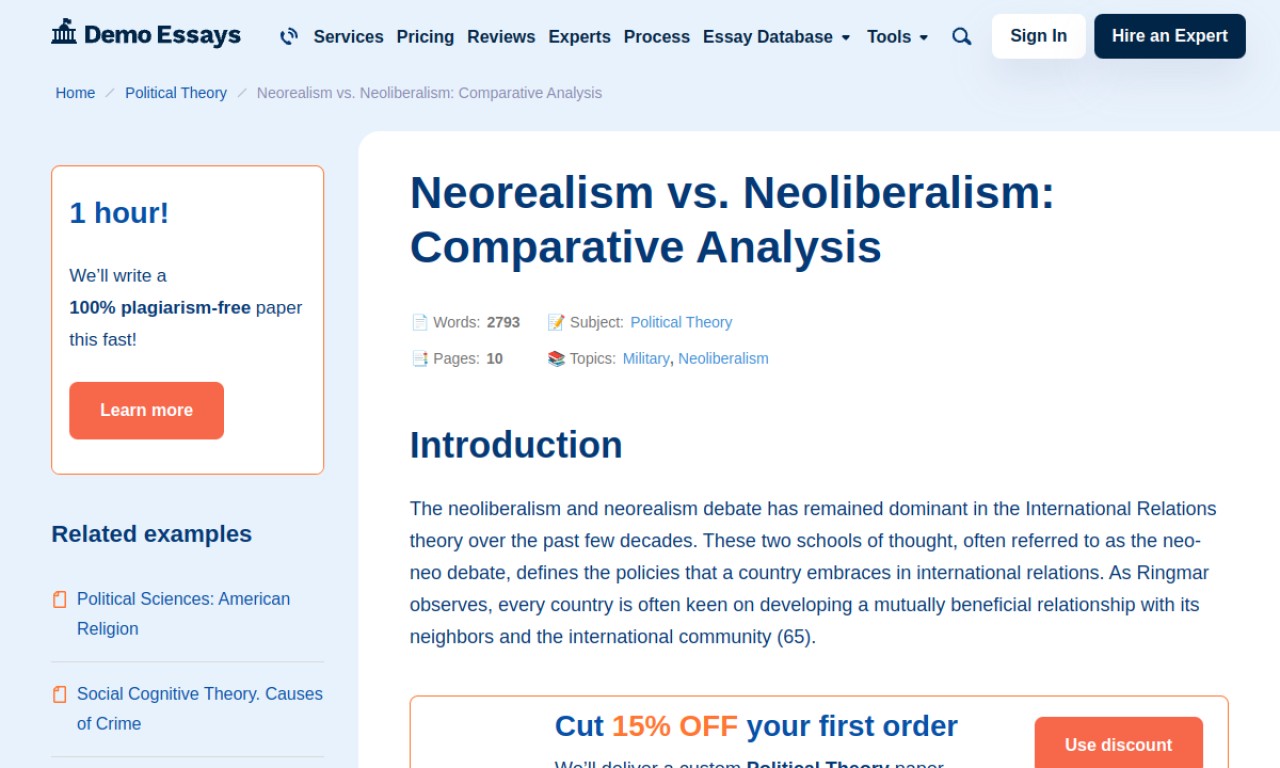Click the Words page icon
This screenshot has height=768, width=1280.
coord(419,322)
